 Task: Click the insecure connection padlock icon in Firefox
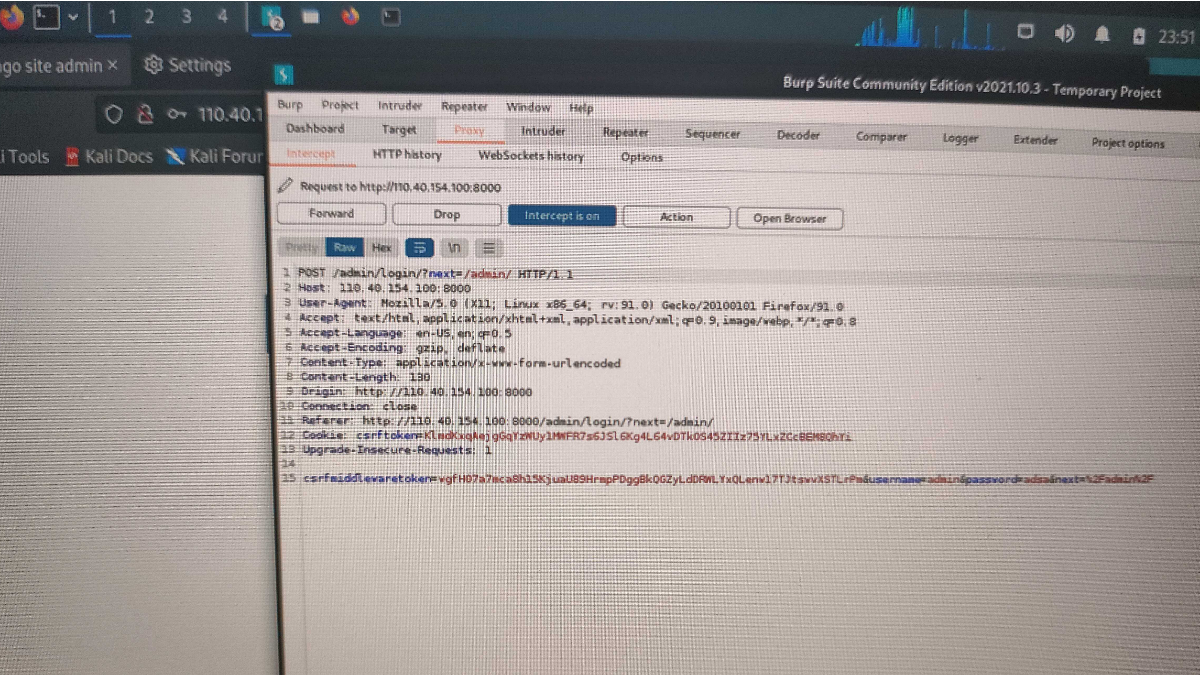coord(145,114)
